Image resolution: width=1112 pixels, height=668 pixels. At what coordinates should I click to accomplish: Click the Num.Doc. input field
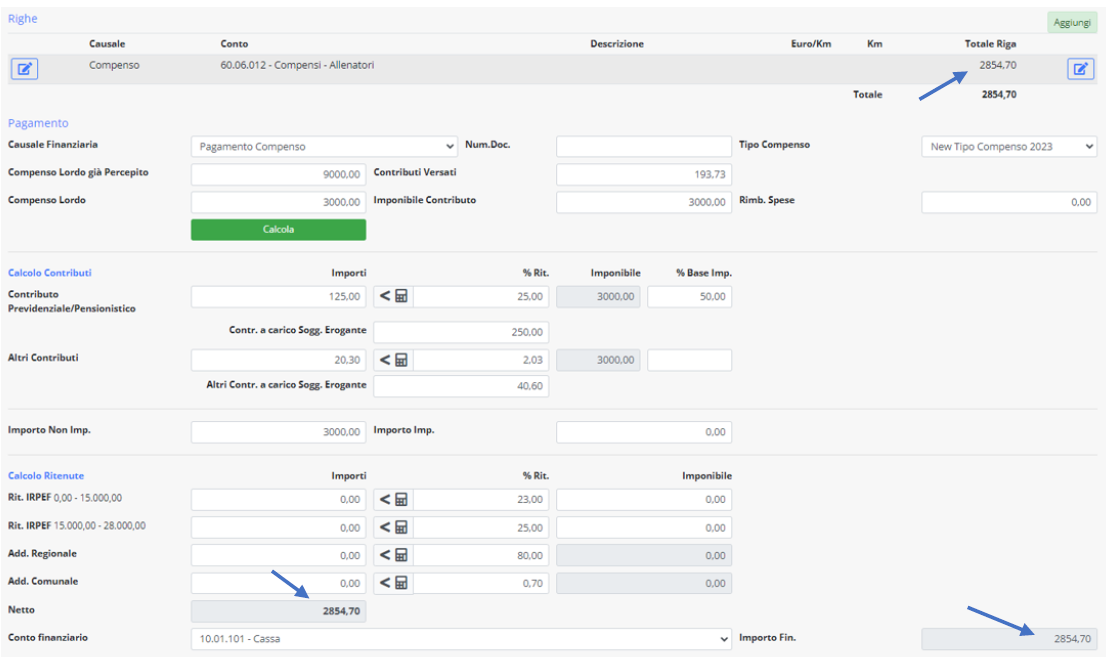coord(643,147)
